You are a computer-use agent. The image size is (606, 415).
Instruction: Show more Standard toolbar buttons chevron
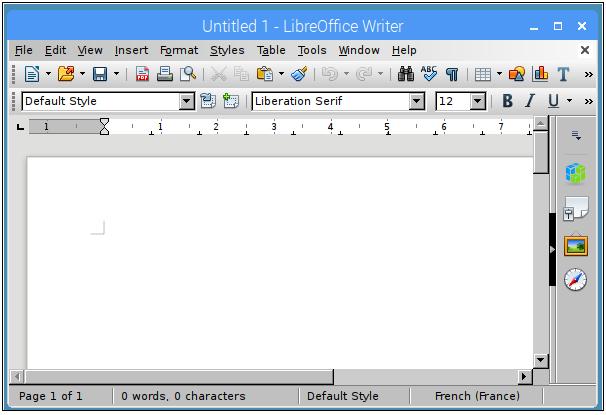[589, 74]
